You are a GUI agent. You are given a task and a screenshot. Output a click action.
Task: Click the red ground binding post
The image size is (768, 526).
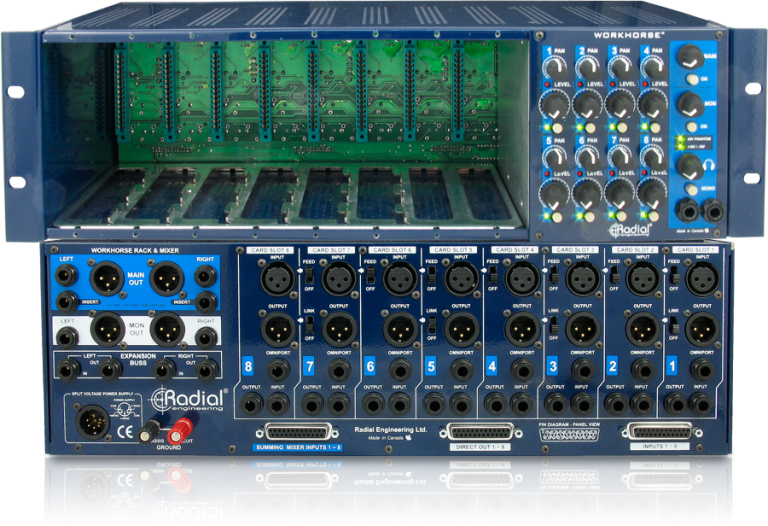(183, 430)
